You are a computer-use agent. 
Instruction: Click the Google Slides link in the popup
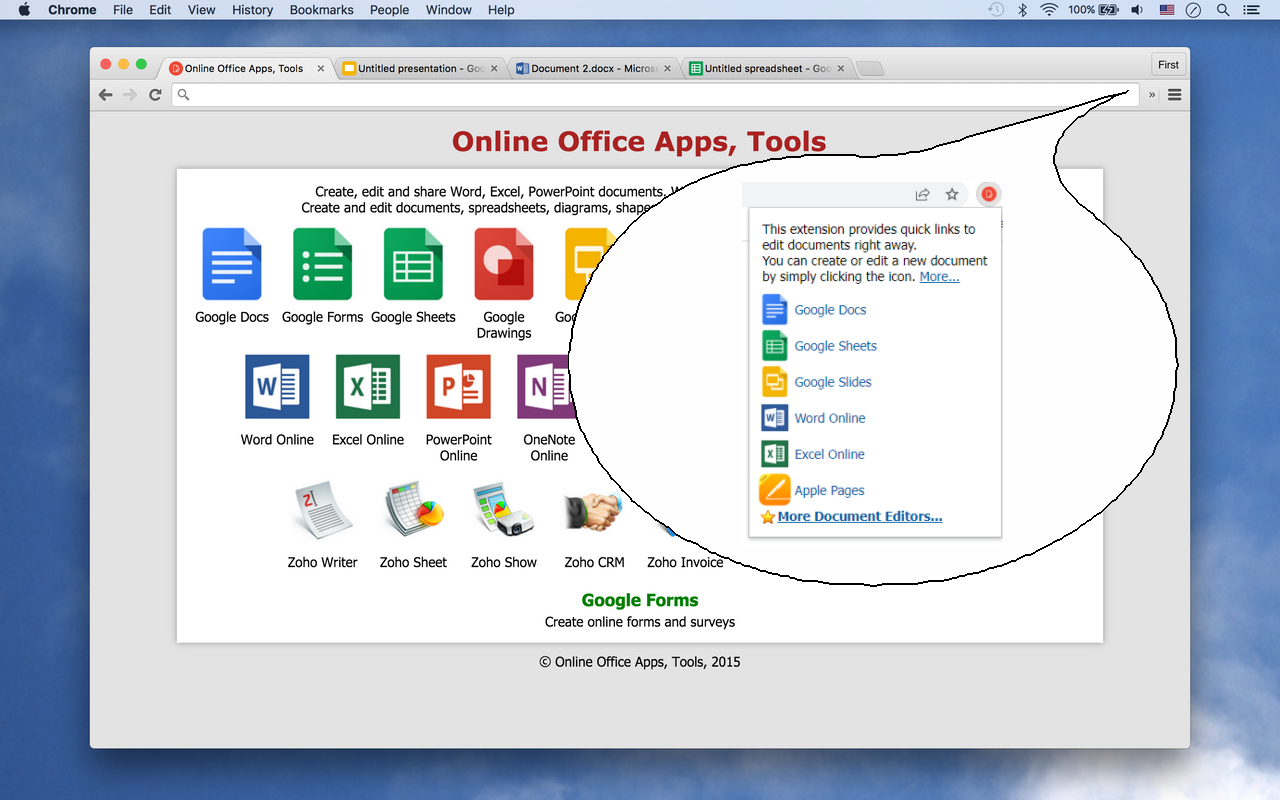click(833, 382)
